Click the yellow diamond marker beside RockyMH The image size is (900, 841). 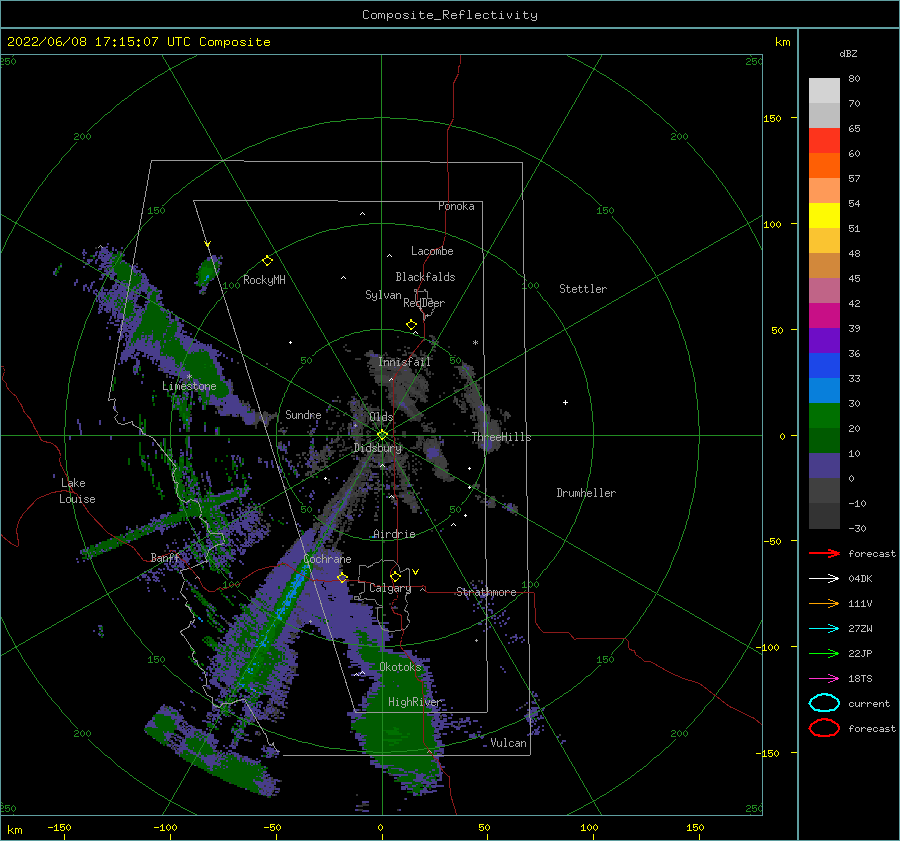(267, 261)
